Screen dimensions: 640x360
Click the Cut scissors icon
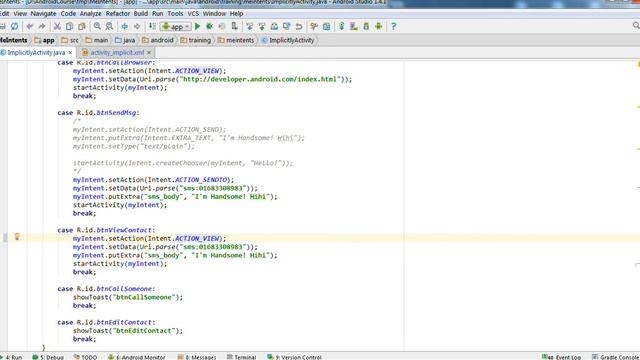57,27
